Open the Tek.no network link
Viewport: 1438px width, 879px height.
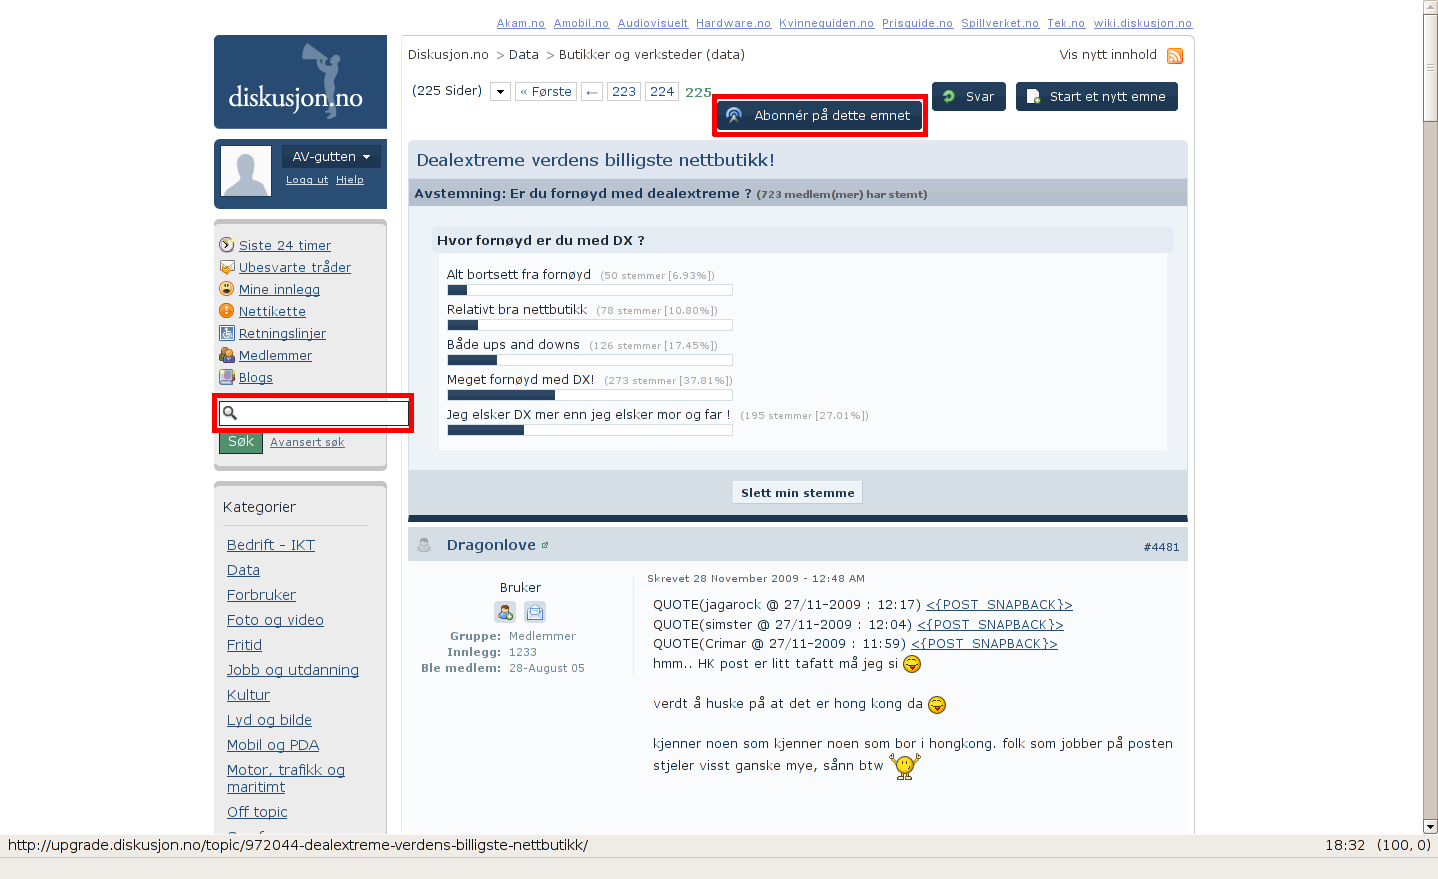coord(1066,23)
